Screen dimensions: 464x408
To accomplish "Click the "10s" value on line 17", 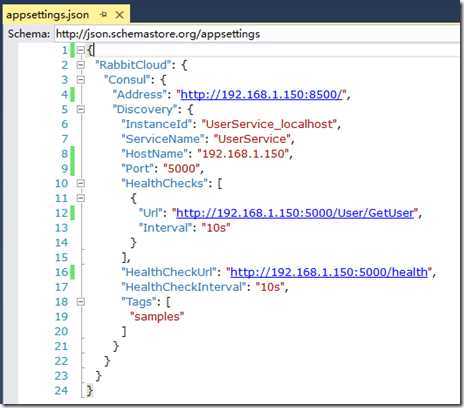I will click(x=270, y=287).
